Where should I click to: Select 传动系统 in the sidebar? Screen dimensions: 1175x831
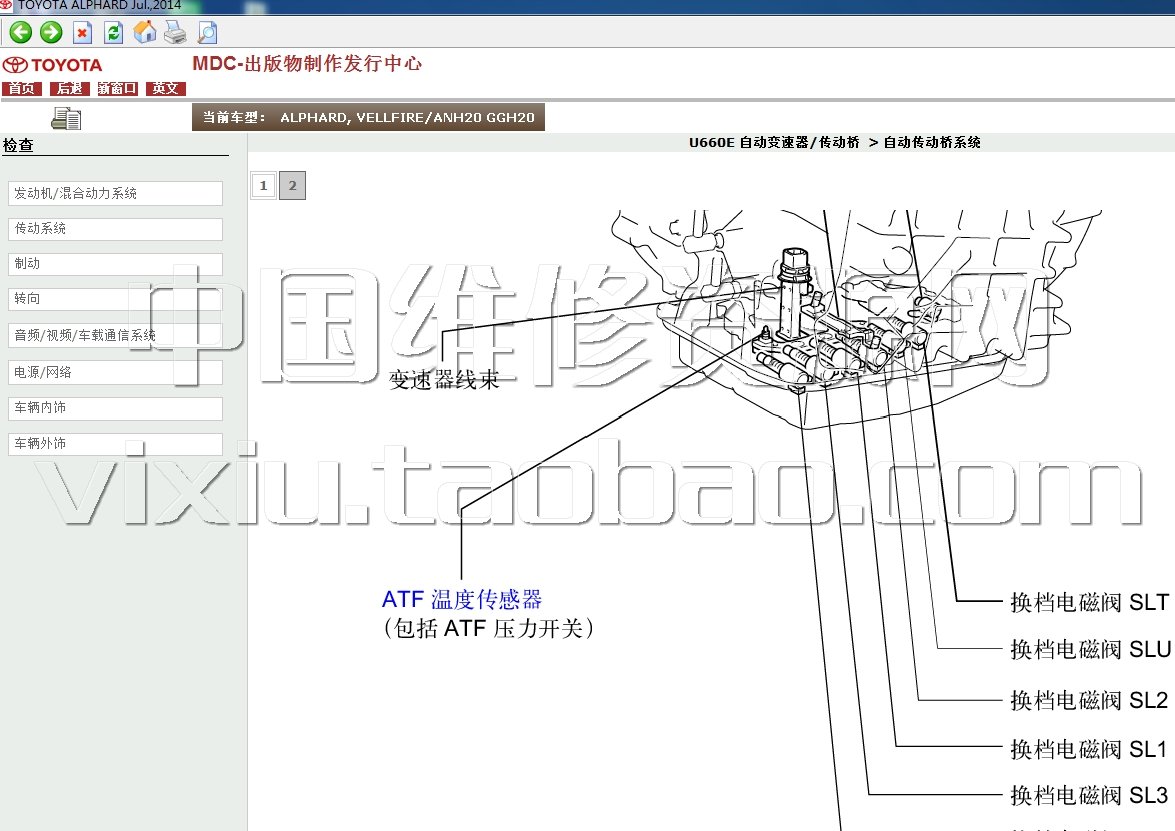[x=115, y=229]
